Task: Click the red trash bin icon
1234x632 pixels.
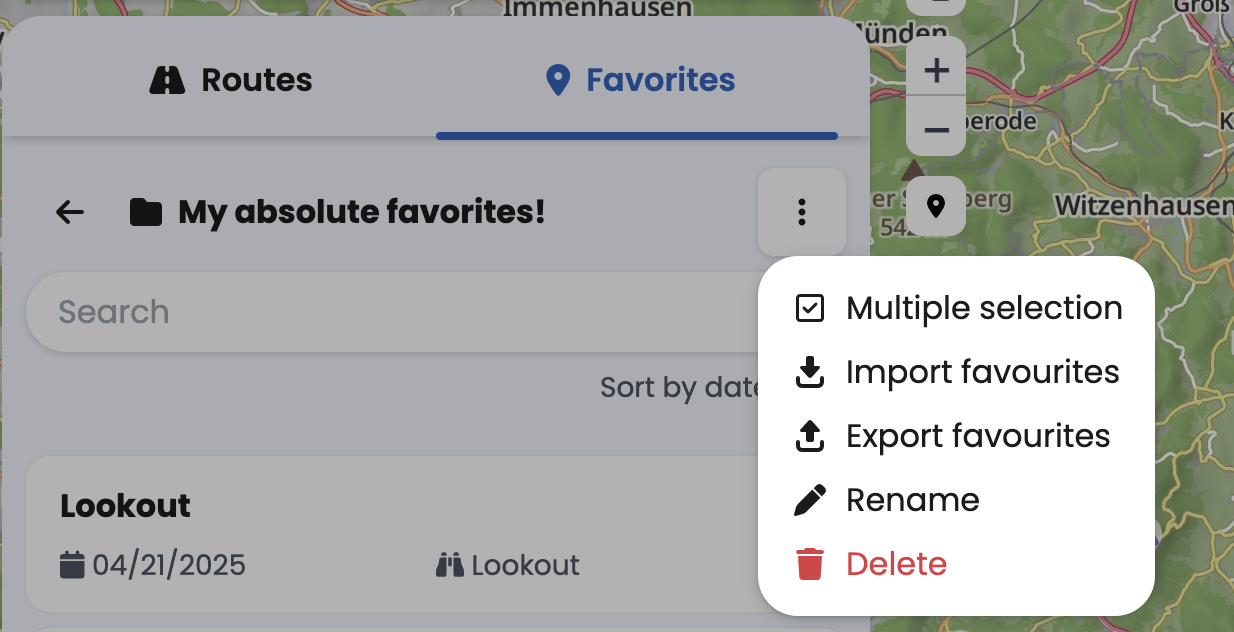Action: 809,564
